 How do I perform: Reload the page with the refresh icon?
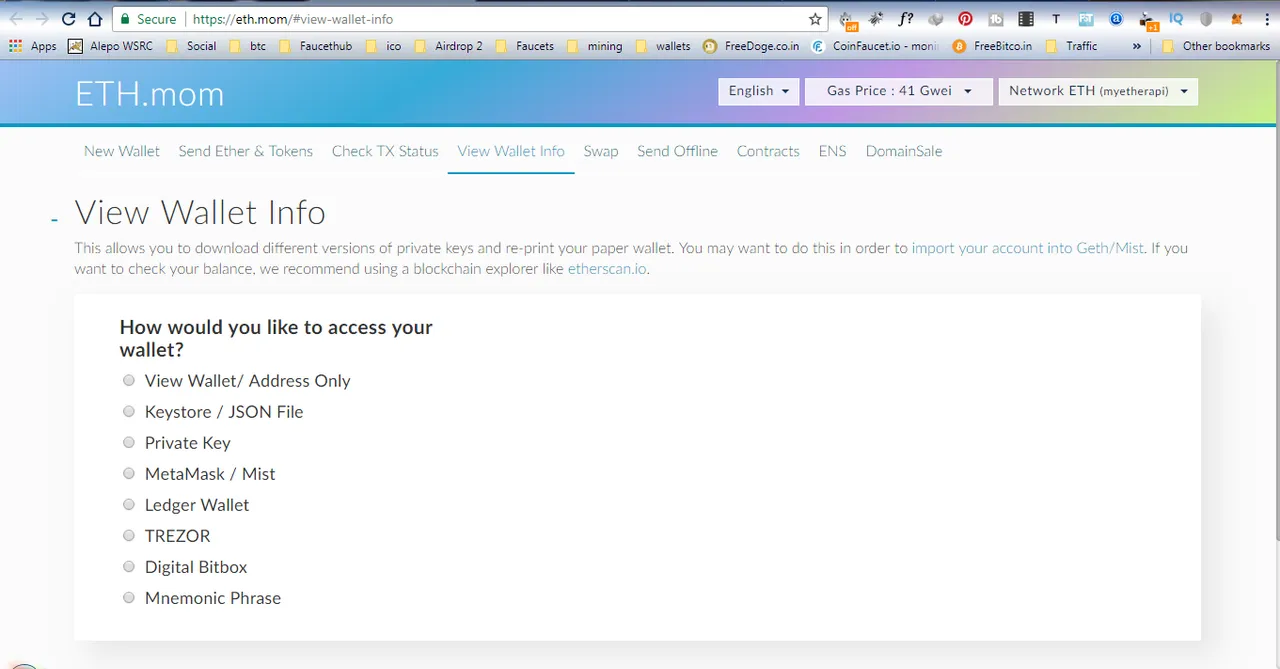coord(69,19)
